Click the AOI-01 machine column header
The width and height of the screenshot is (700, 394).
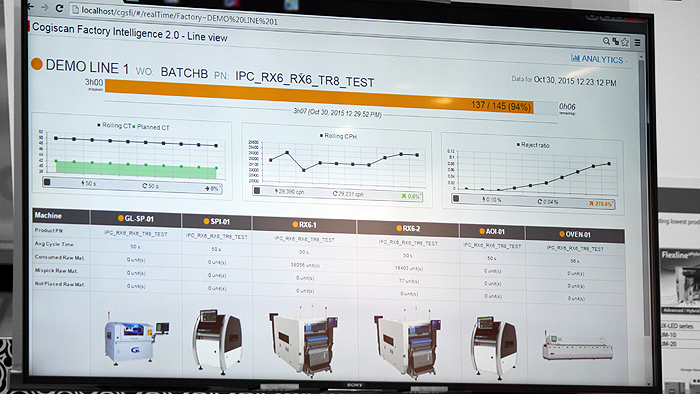[x=492, y=232]
